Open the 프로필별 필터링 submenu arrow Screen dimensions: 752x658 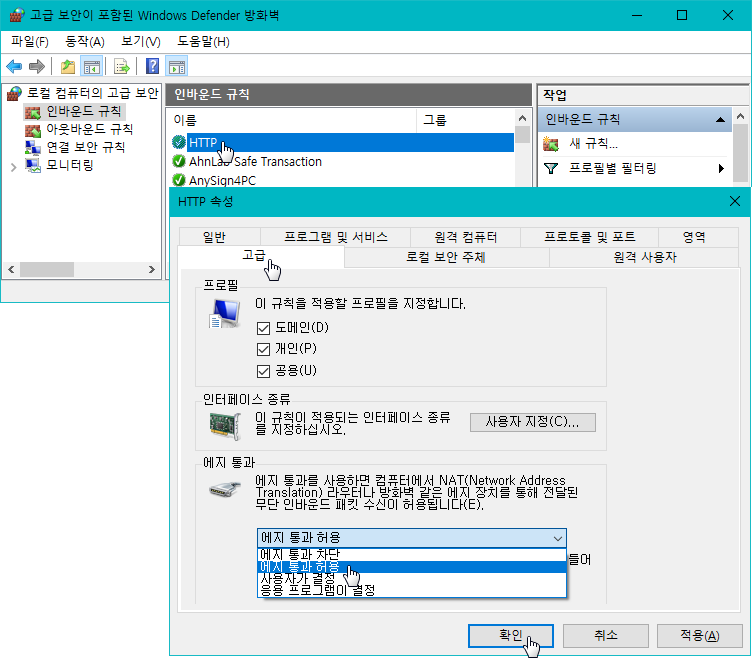(x=721, y=168)
